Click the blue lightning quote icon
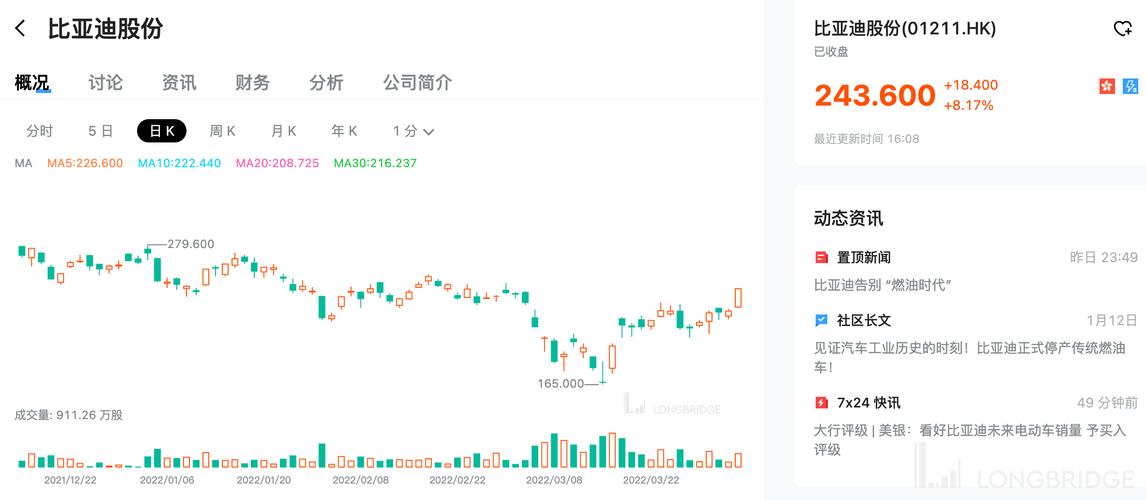 (1130, 87)
